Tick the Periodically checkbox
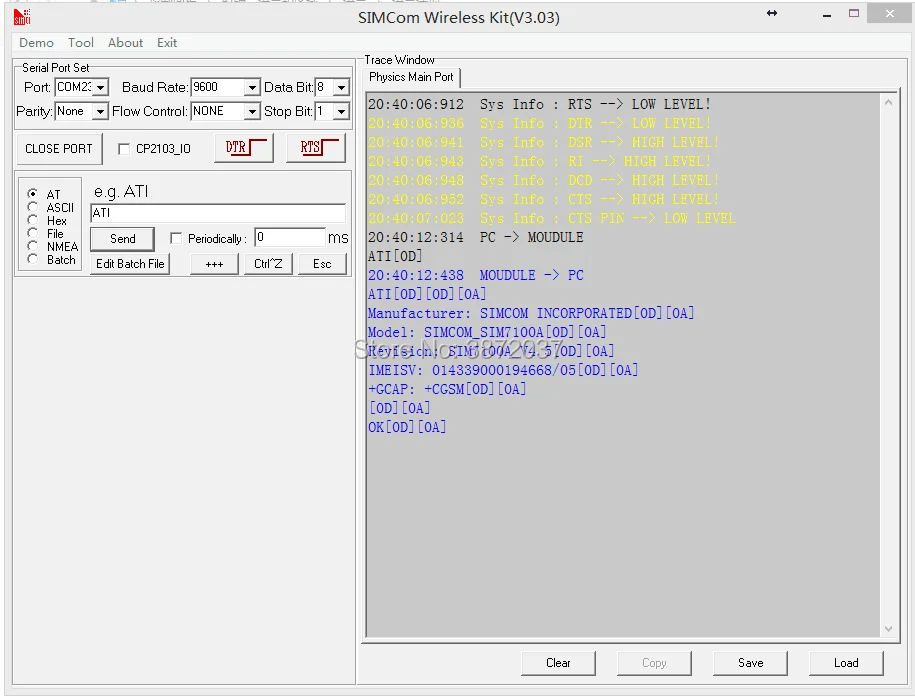The image size is (915, 697). pyautogui.click(x=176, y=238)
